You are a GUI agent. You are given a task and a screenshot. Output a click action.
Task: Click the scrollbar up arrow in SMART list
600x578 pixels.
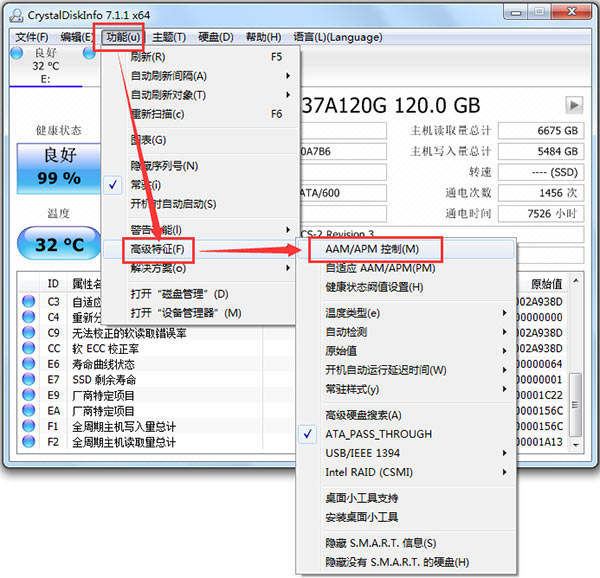(576, 281)
